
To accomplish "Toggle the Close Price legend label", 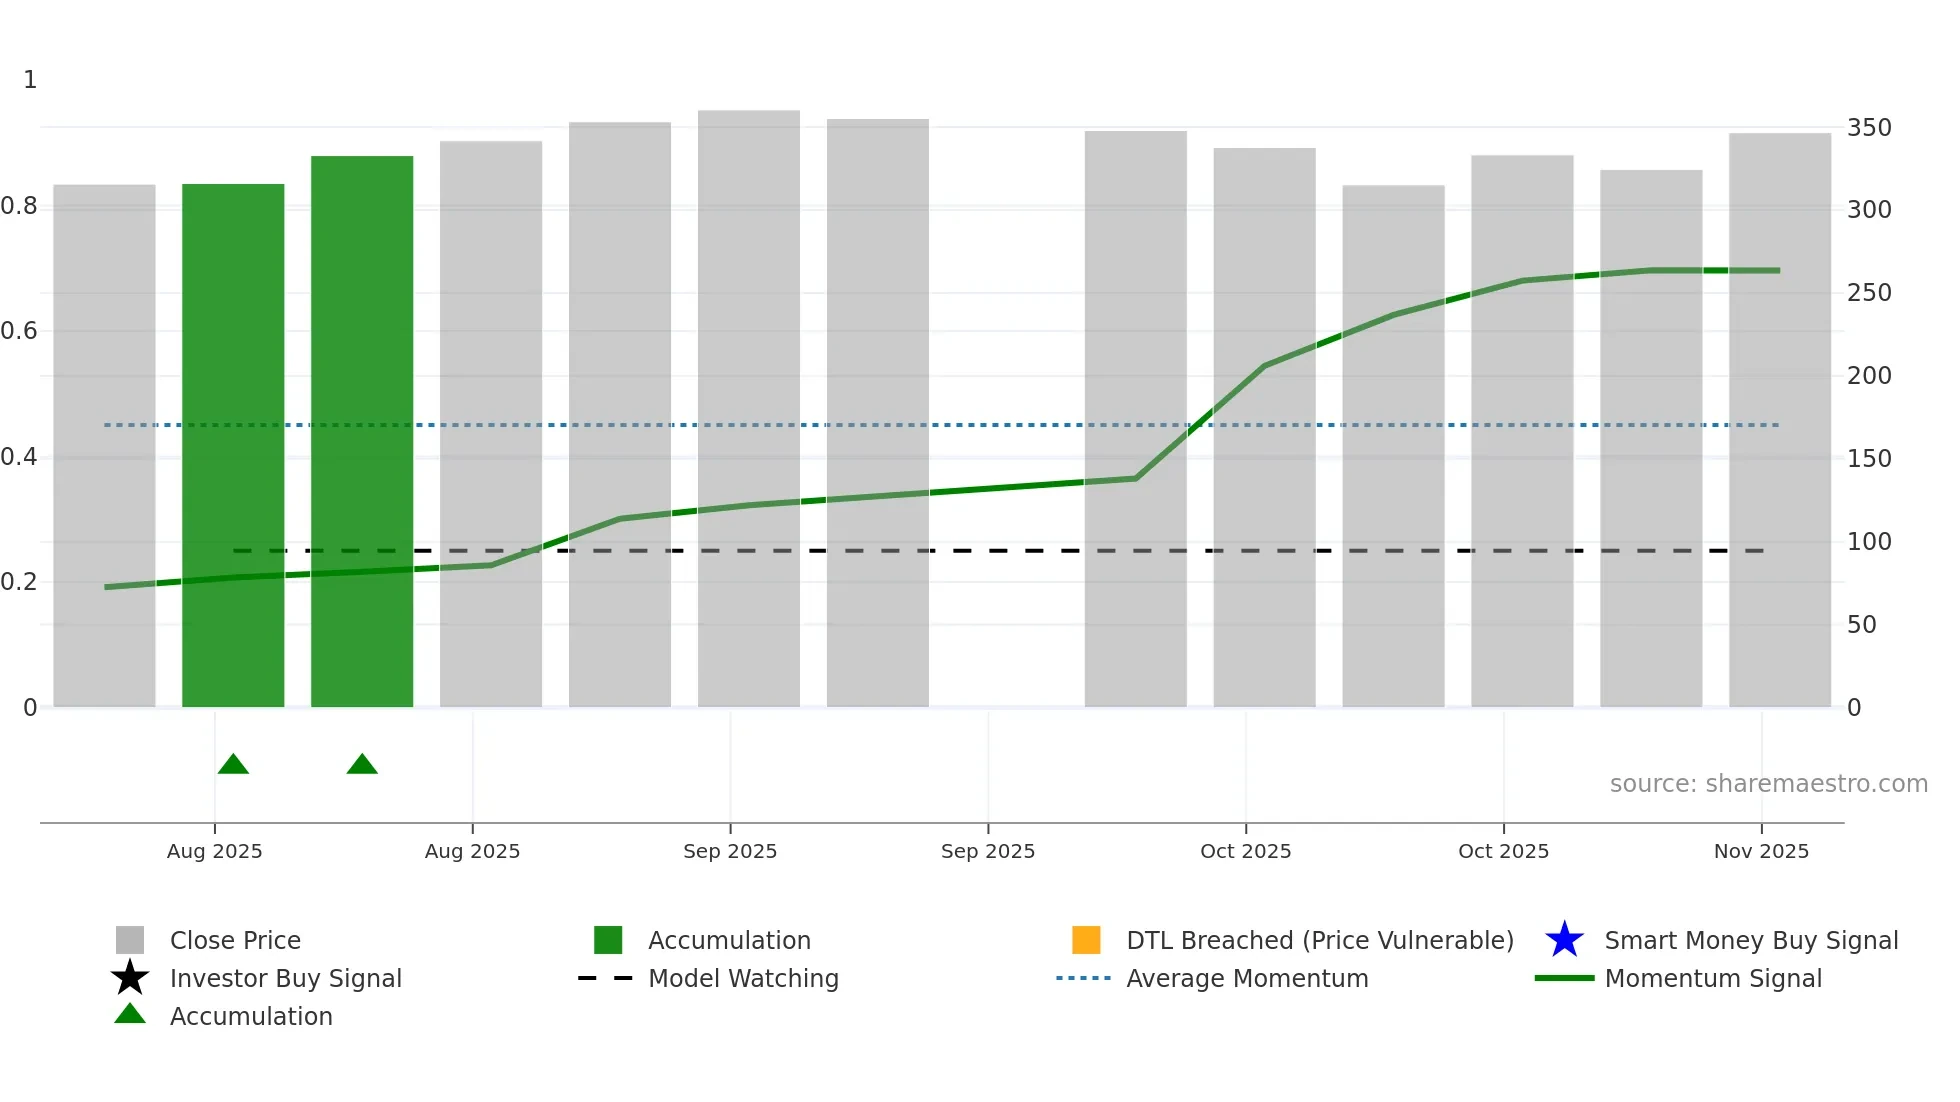I will (x=235, y=940).
